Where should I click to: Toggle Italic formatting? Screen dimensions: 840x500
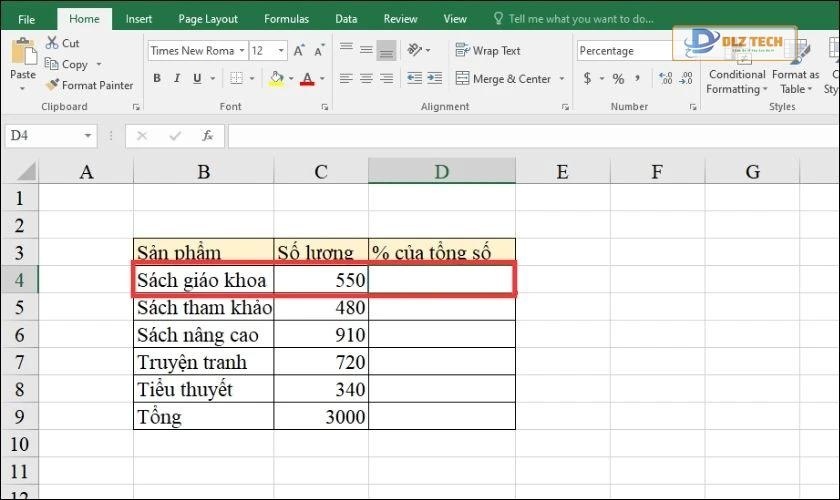pyautogui.click(x=179, y=79)
